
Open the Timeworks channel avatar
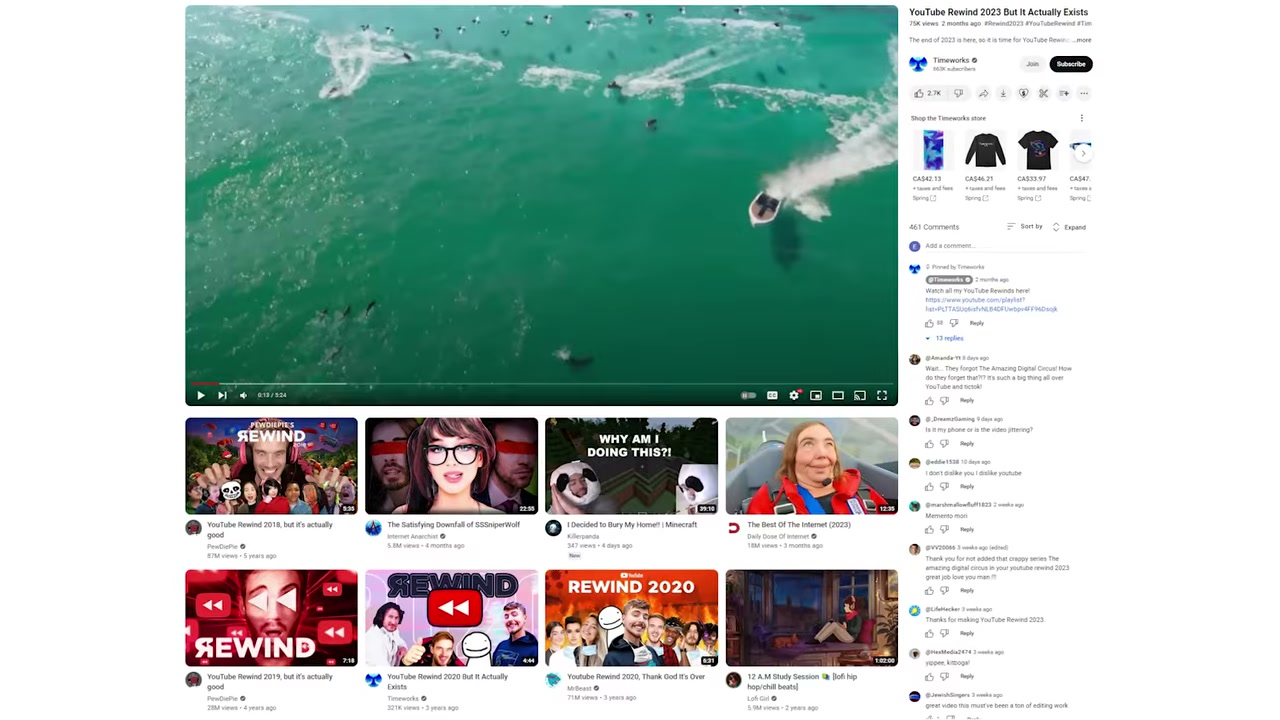[918, 64]
